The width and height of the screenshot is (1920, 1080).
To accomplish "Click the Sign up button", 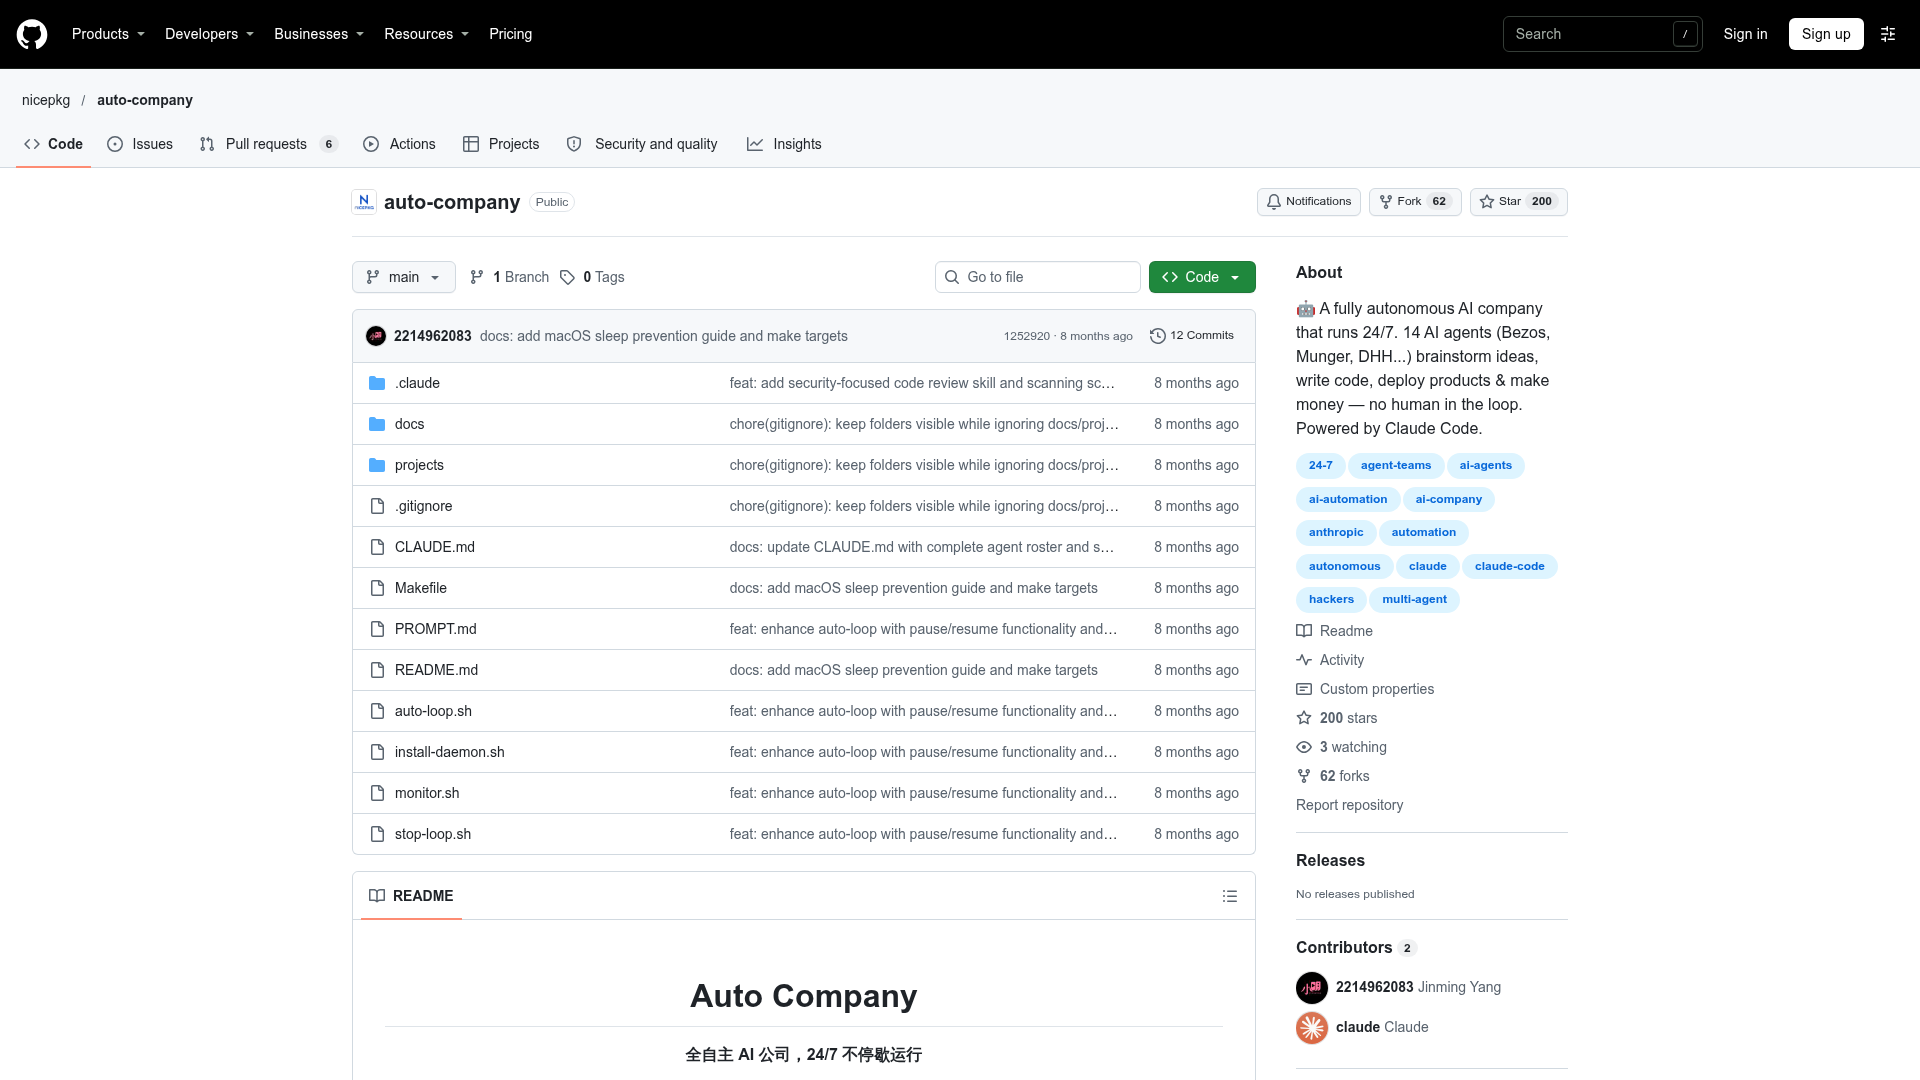I will [1826, 34].
